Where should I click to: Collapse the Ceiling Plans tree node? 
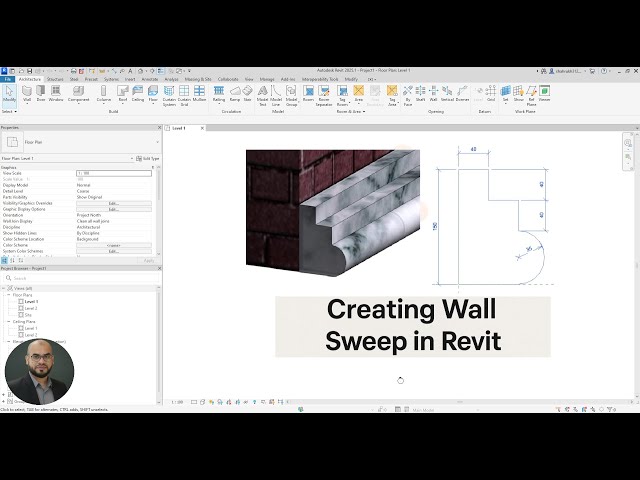9,322
